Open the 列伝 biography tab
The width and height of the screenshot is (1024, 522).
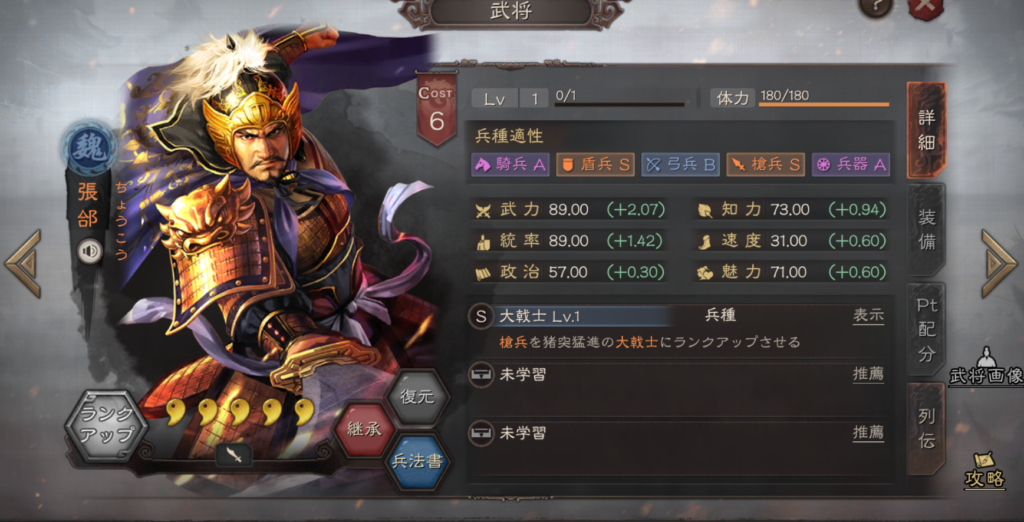926,429
